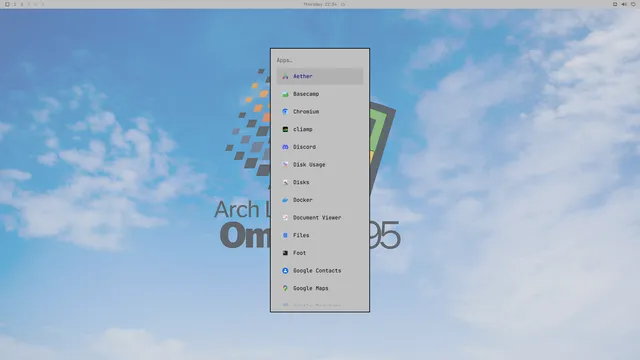Focus the Apps… search field
Screen dimensions: 640x360
[320, 60]
